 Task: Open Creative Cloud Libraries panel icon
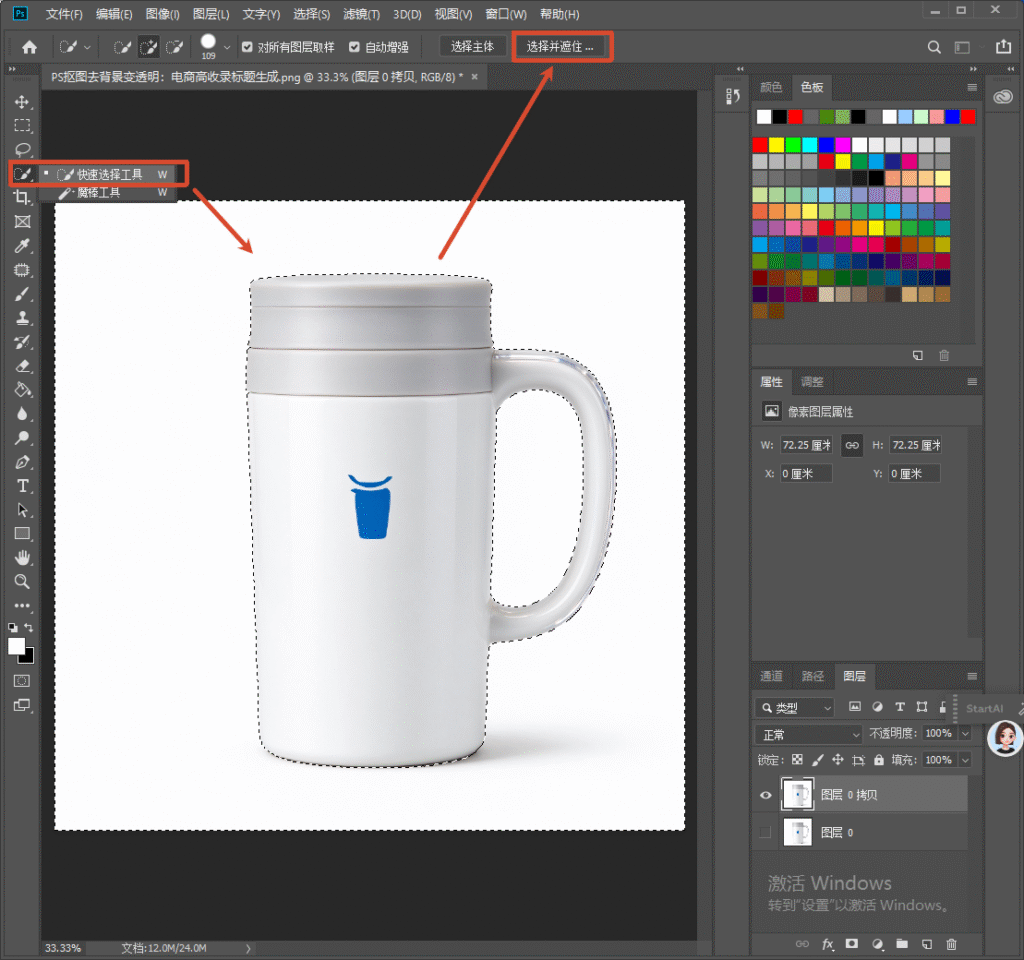pos(1003,97)
